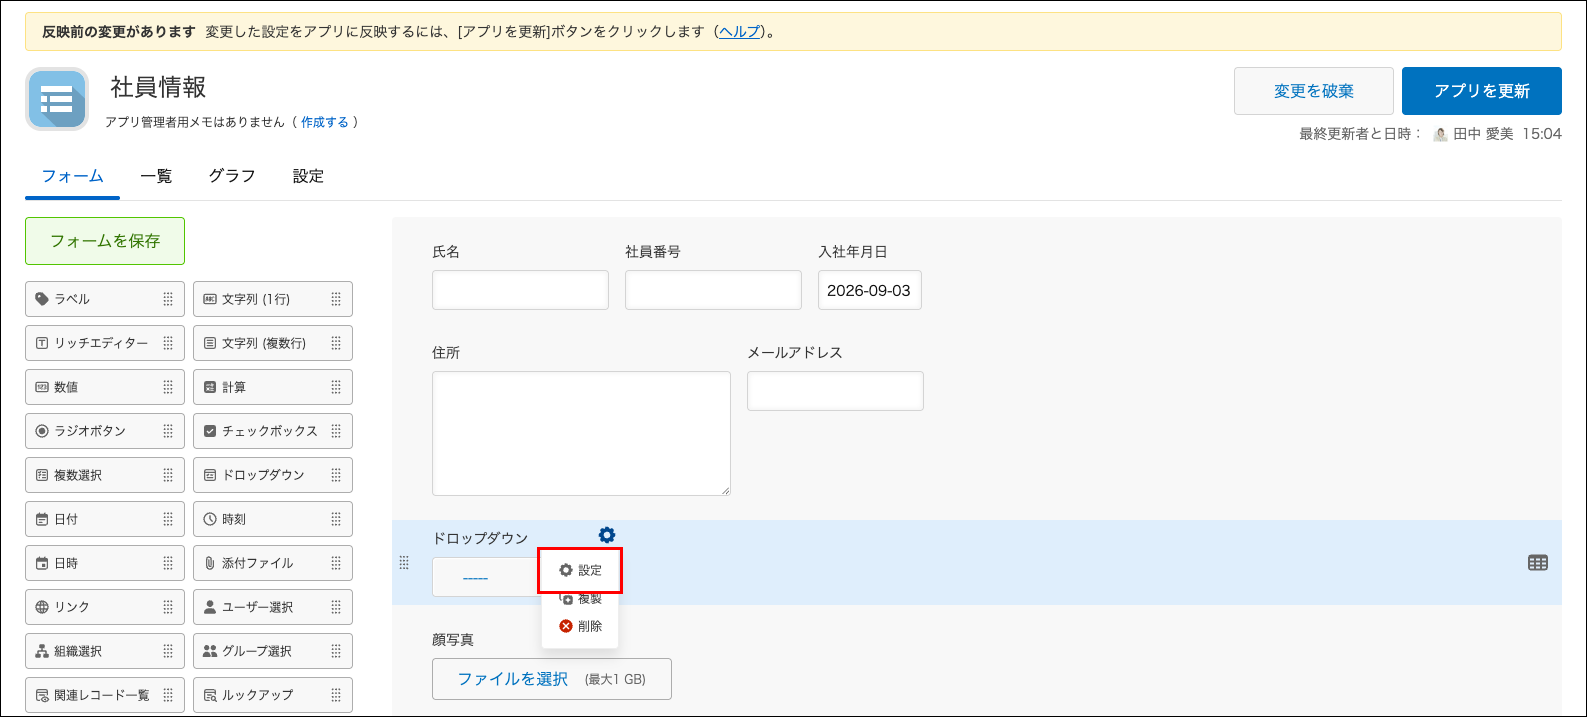Click the ドロップダウン palette item icon
This screenshot has width=1587, height=717.
click(x=210, y=475)
